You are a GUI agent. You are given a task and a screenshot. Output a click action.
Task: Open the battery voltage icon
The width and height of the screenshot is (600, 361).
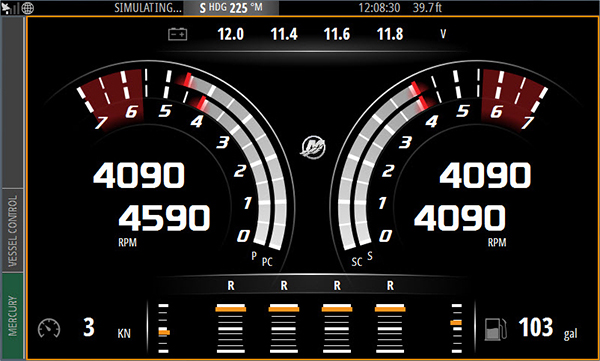178,34
